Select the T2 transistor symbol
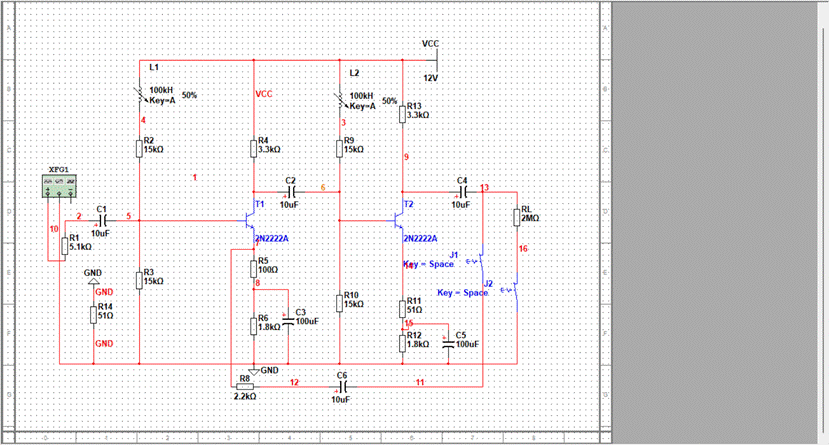 (399, 221)
